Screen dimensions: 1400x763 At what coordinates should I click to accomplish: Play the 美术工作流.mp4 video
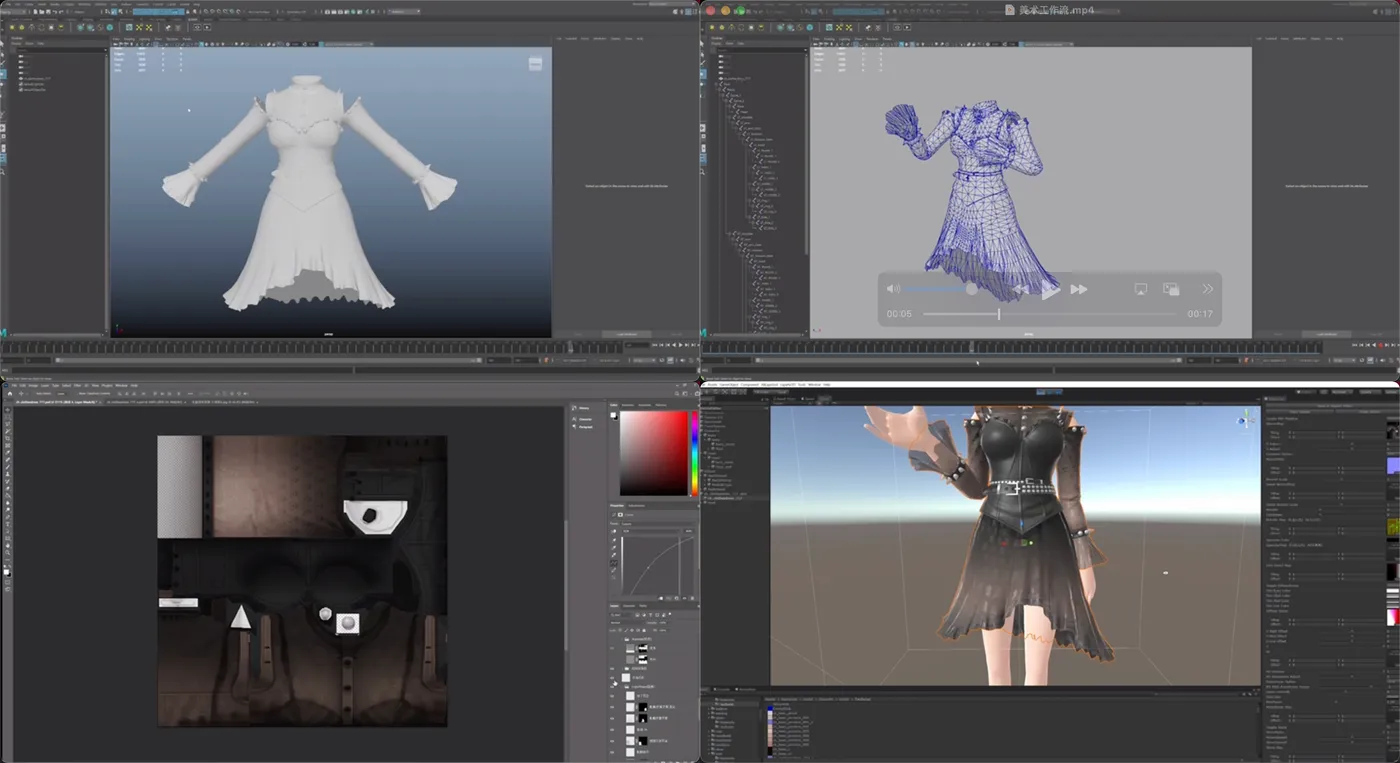click(x=1050, y=290)
